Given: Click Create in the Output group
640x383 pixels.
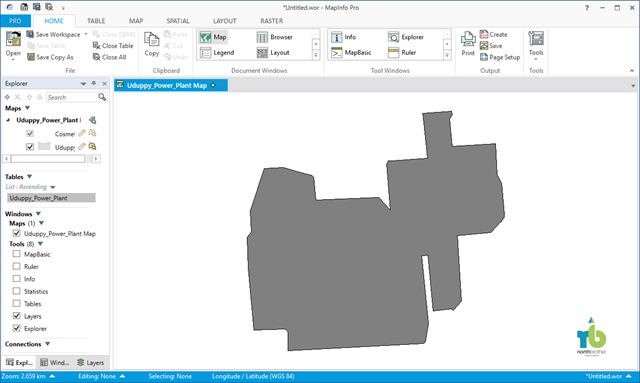Looking at the screenshot, I should pos(493,34).
